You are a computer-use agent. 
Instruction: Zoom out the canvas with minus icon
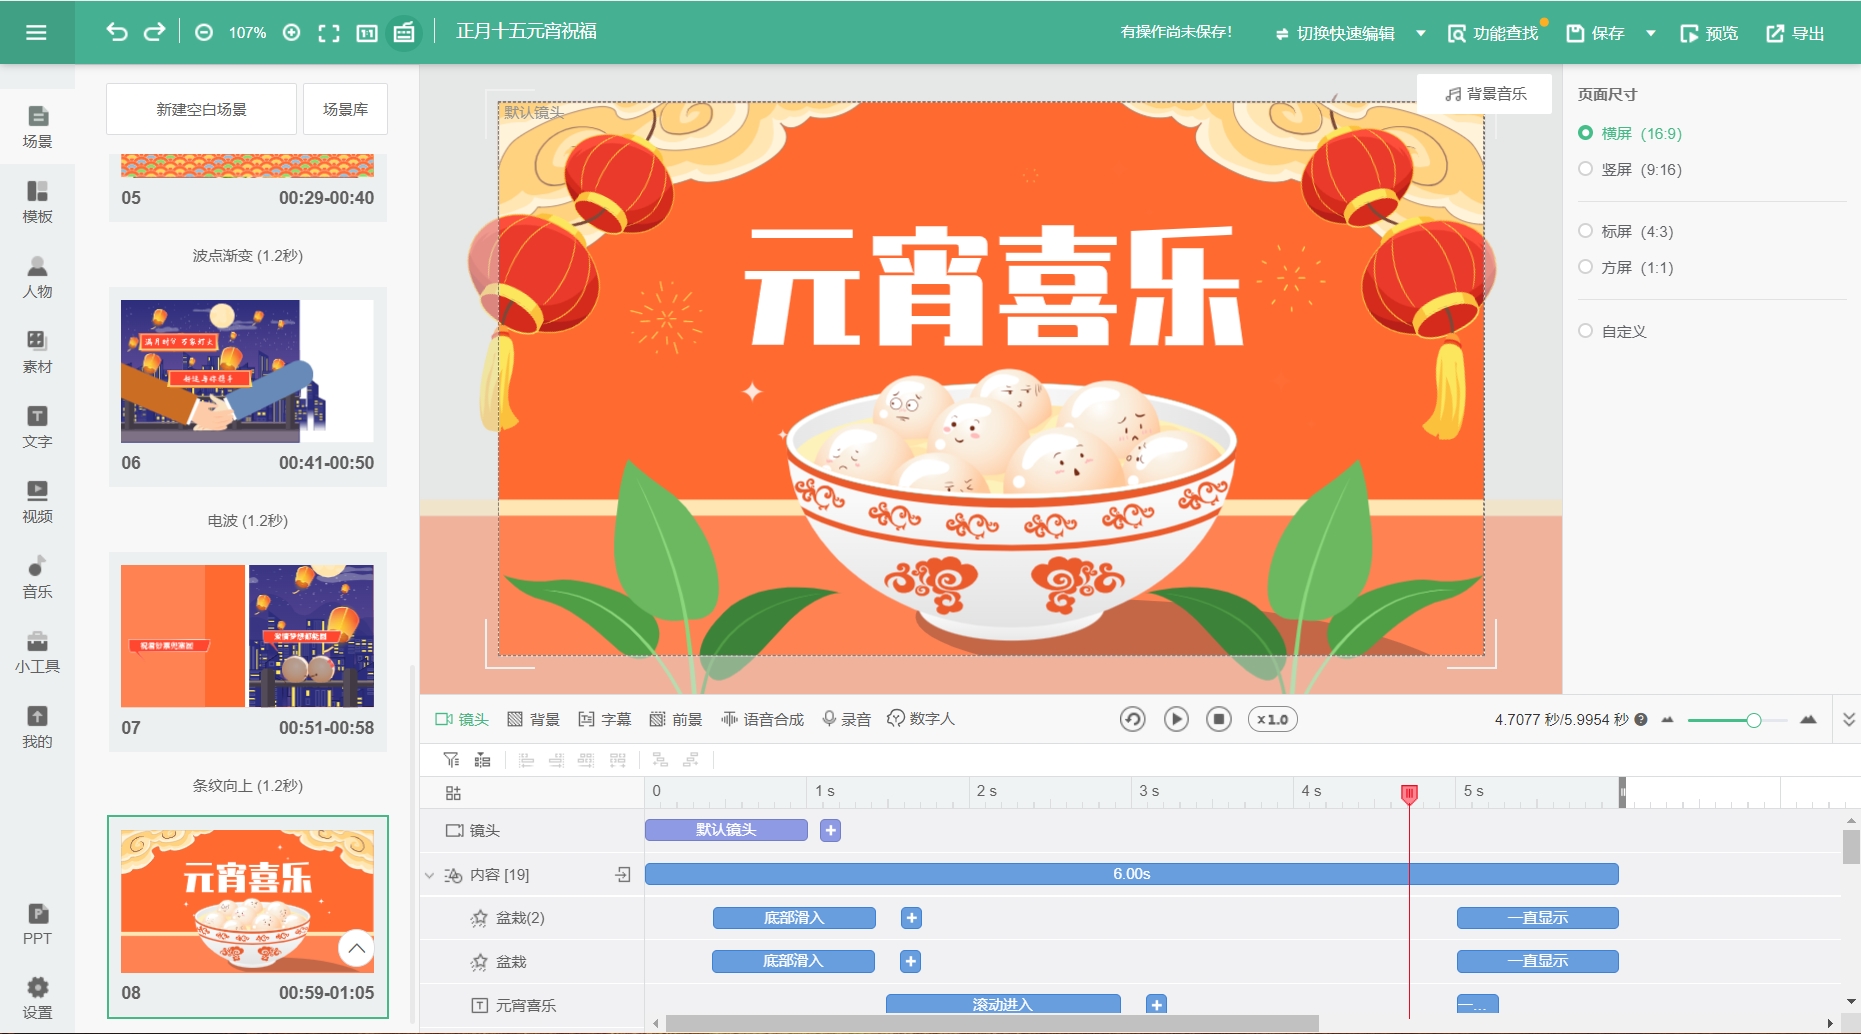point(204,33)
